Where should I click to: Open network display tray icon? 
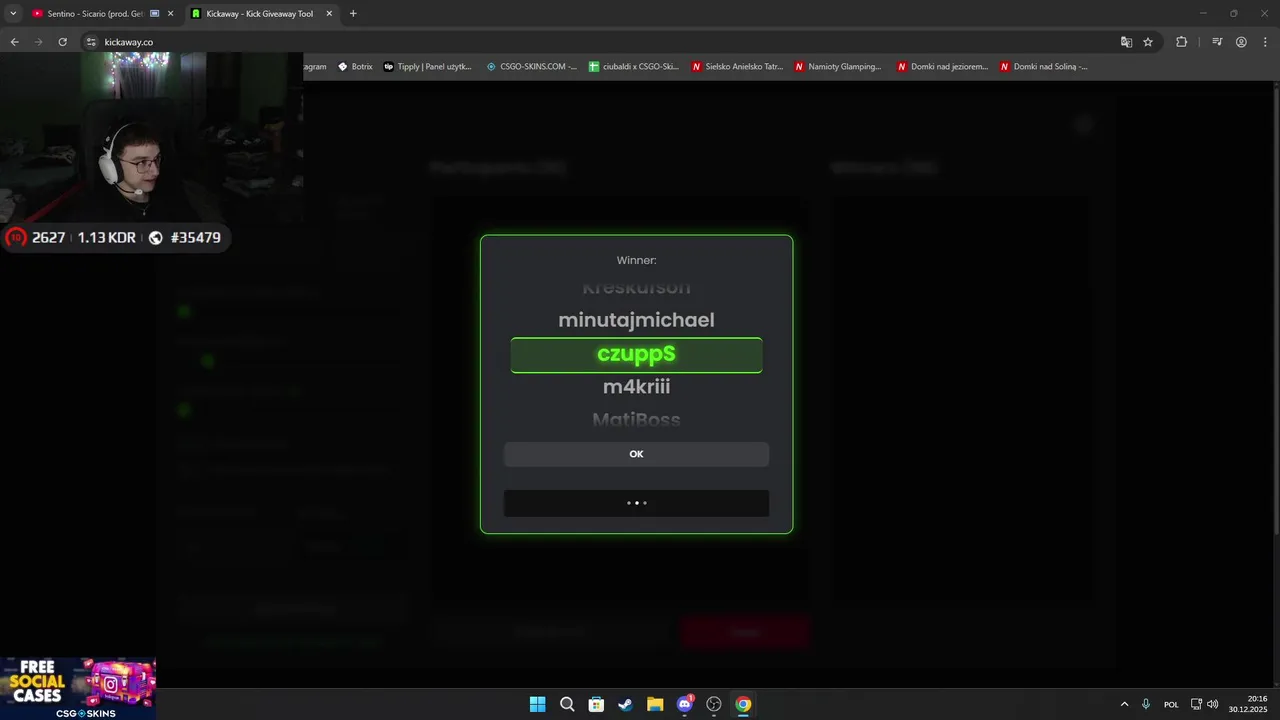(1197, 704)
